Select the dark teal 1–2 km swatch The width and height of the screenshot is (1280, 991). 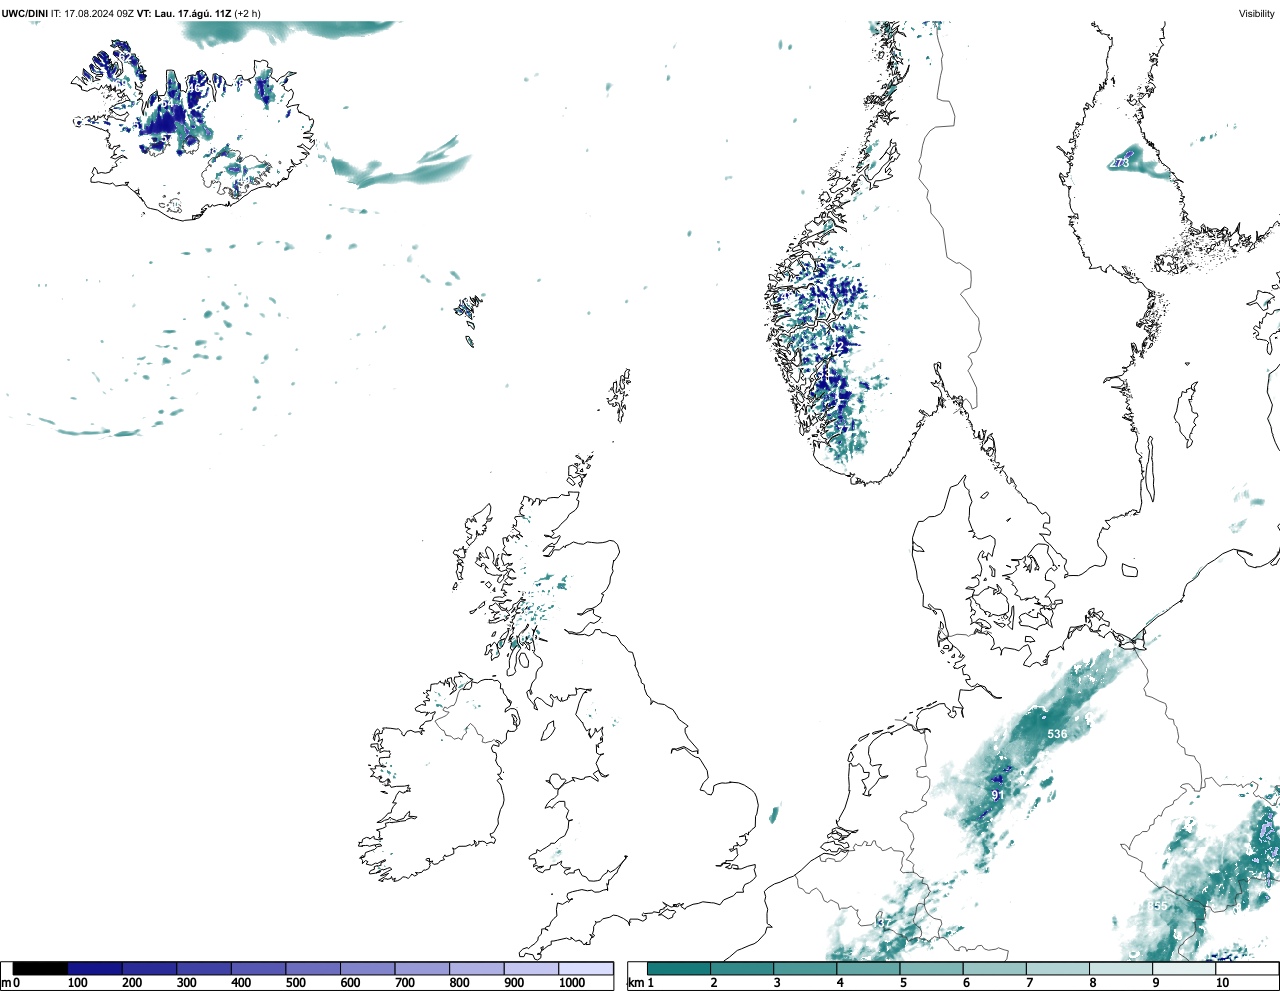tap(680, 968)
